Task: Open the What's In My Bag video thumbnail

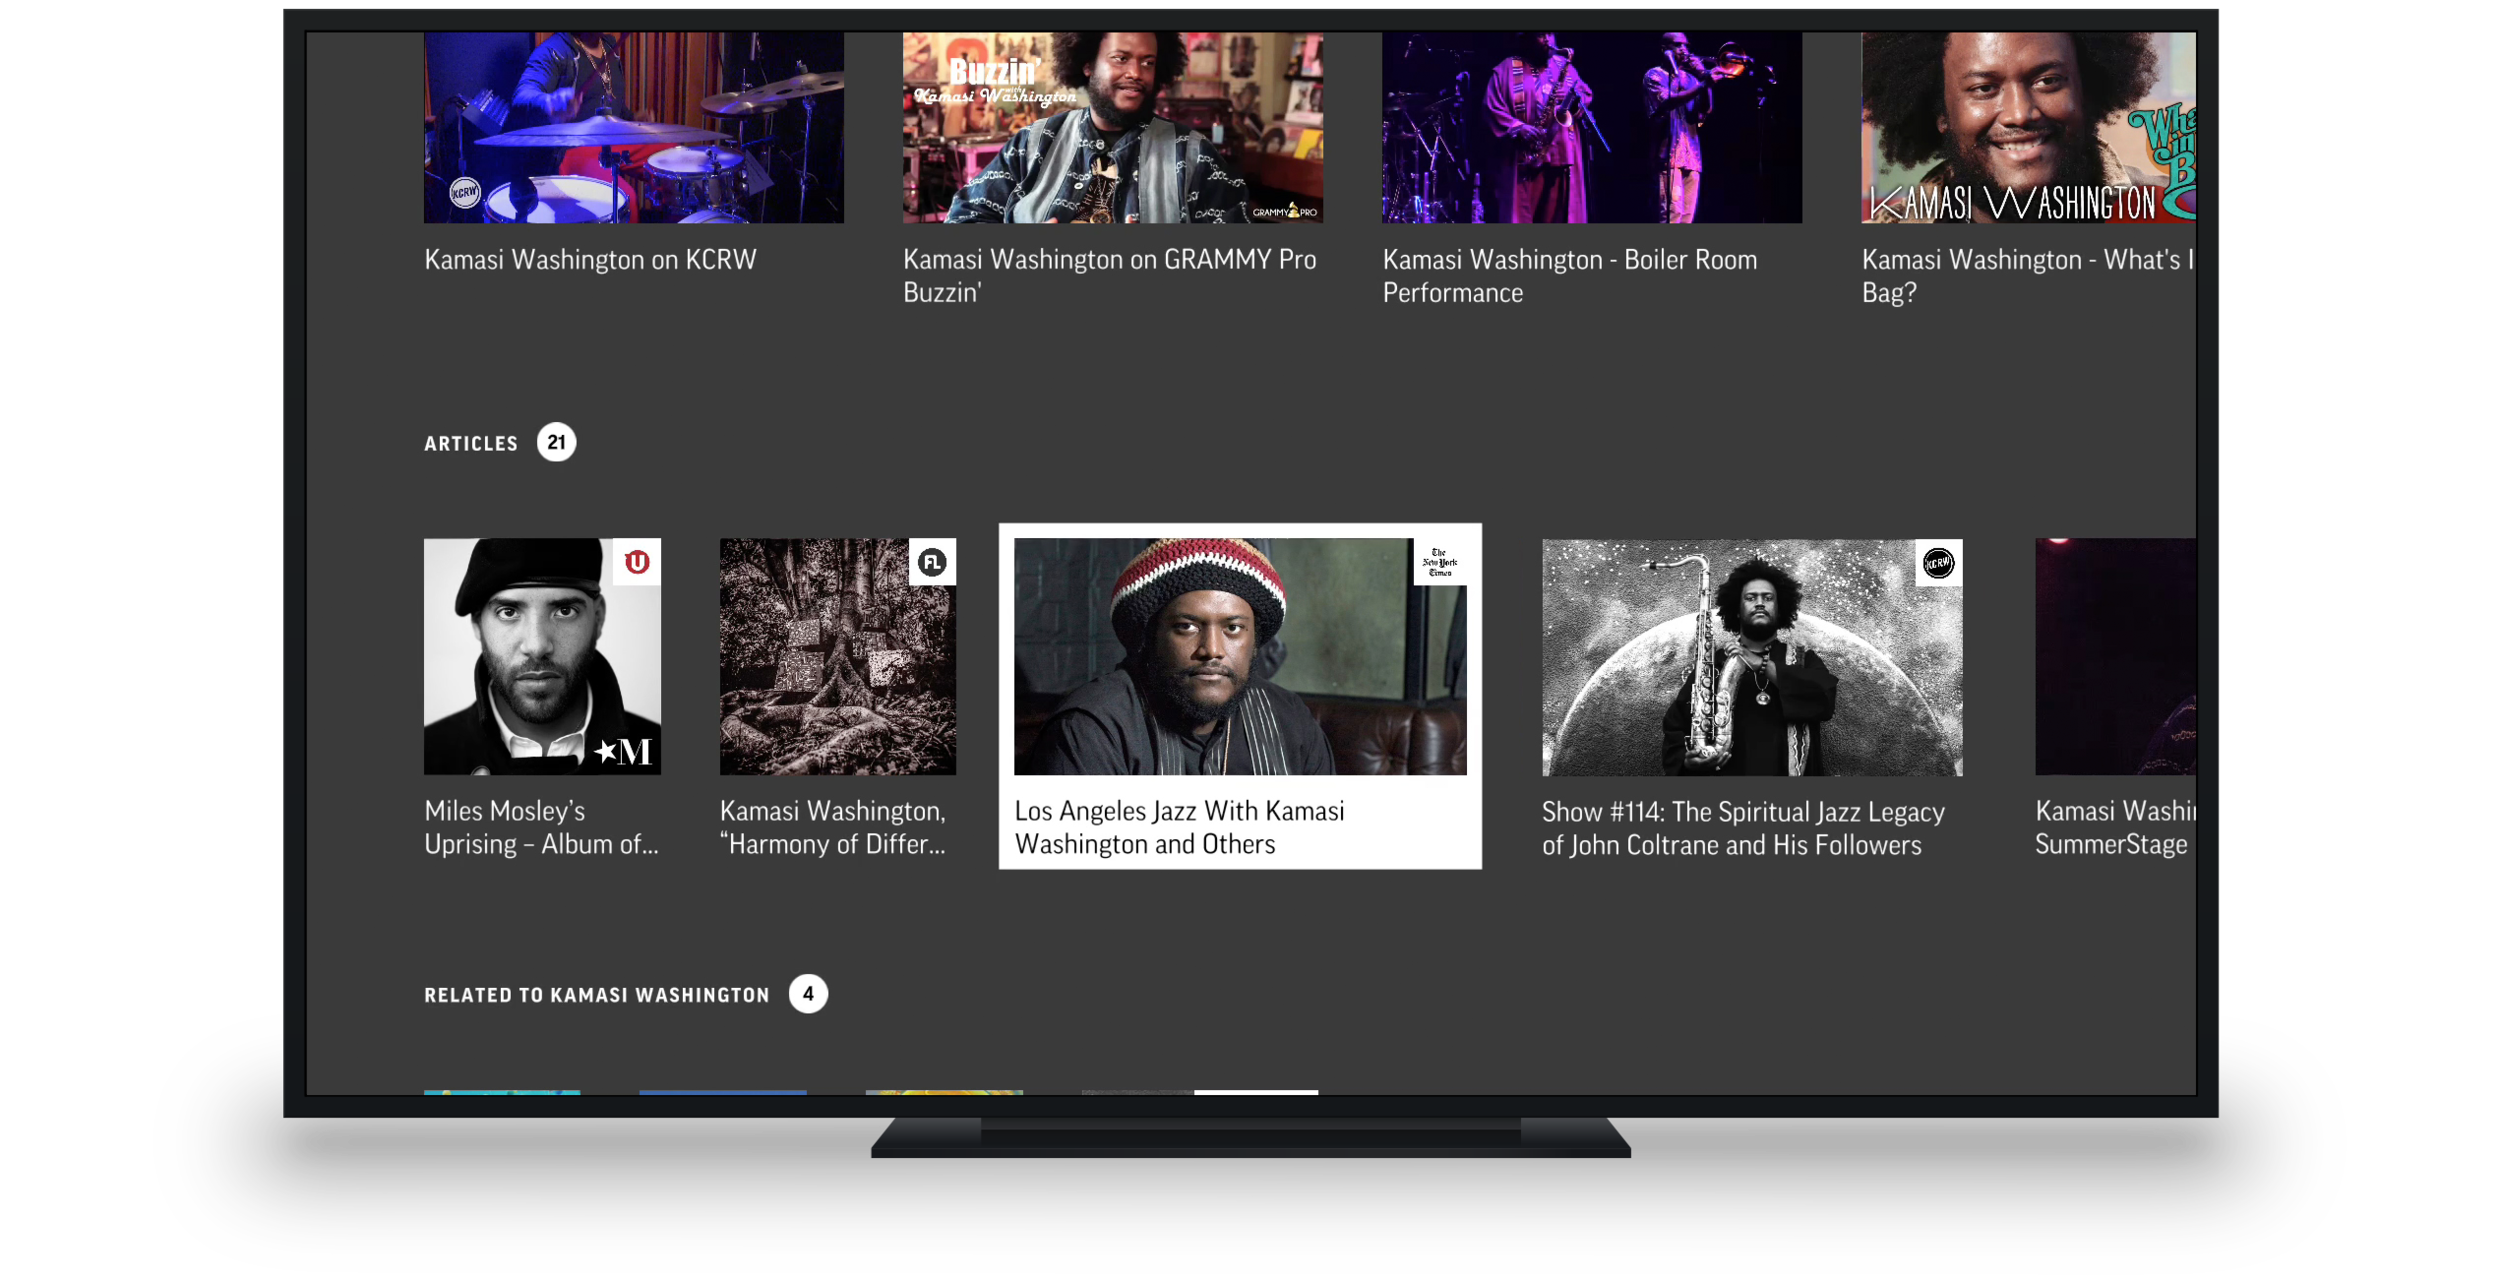Action: pos(2028,127)
